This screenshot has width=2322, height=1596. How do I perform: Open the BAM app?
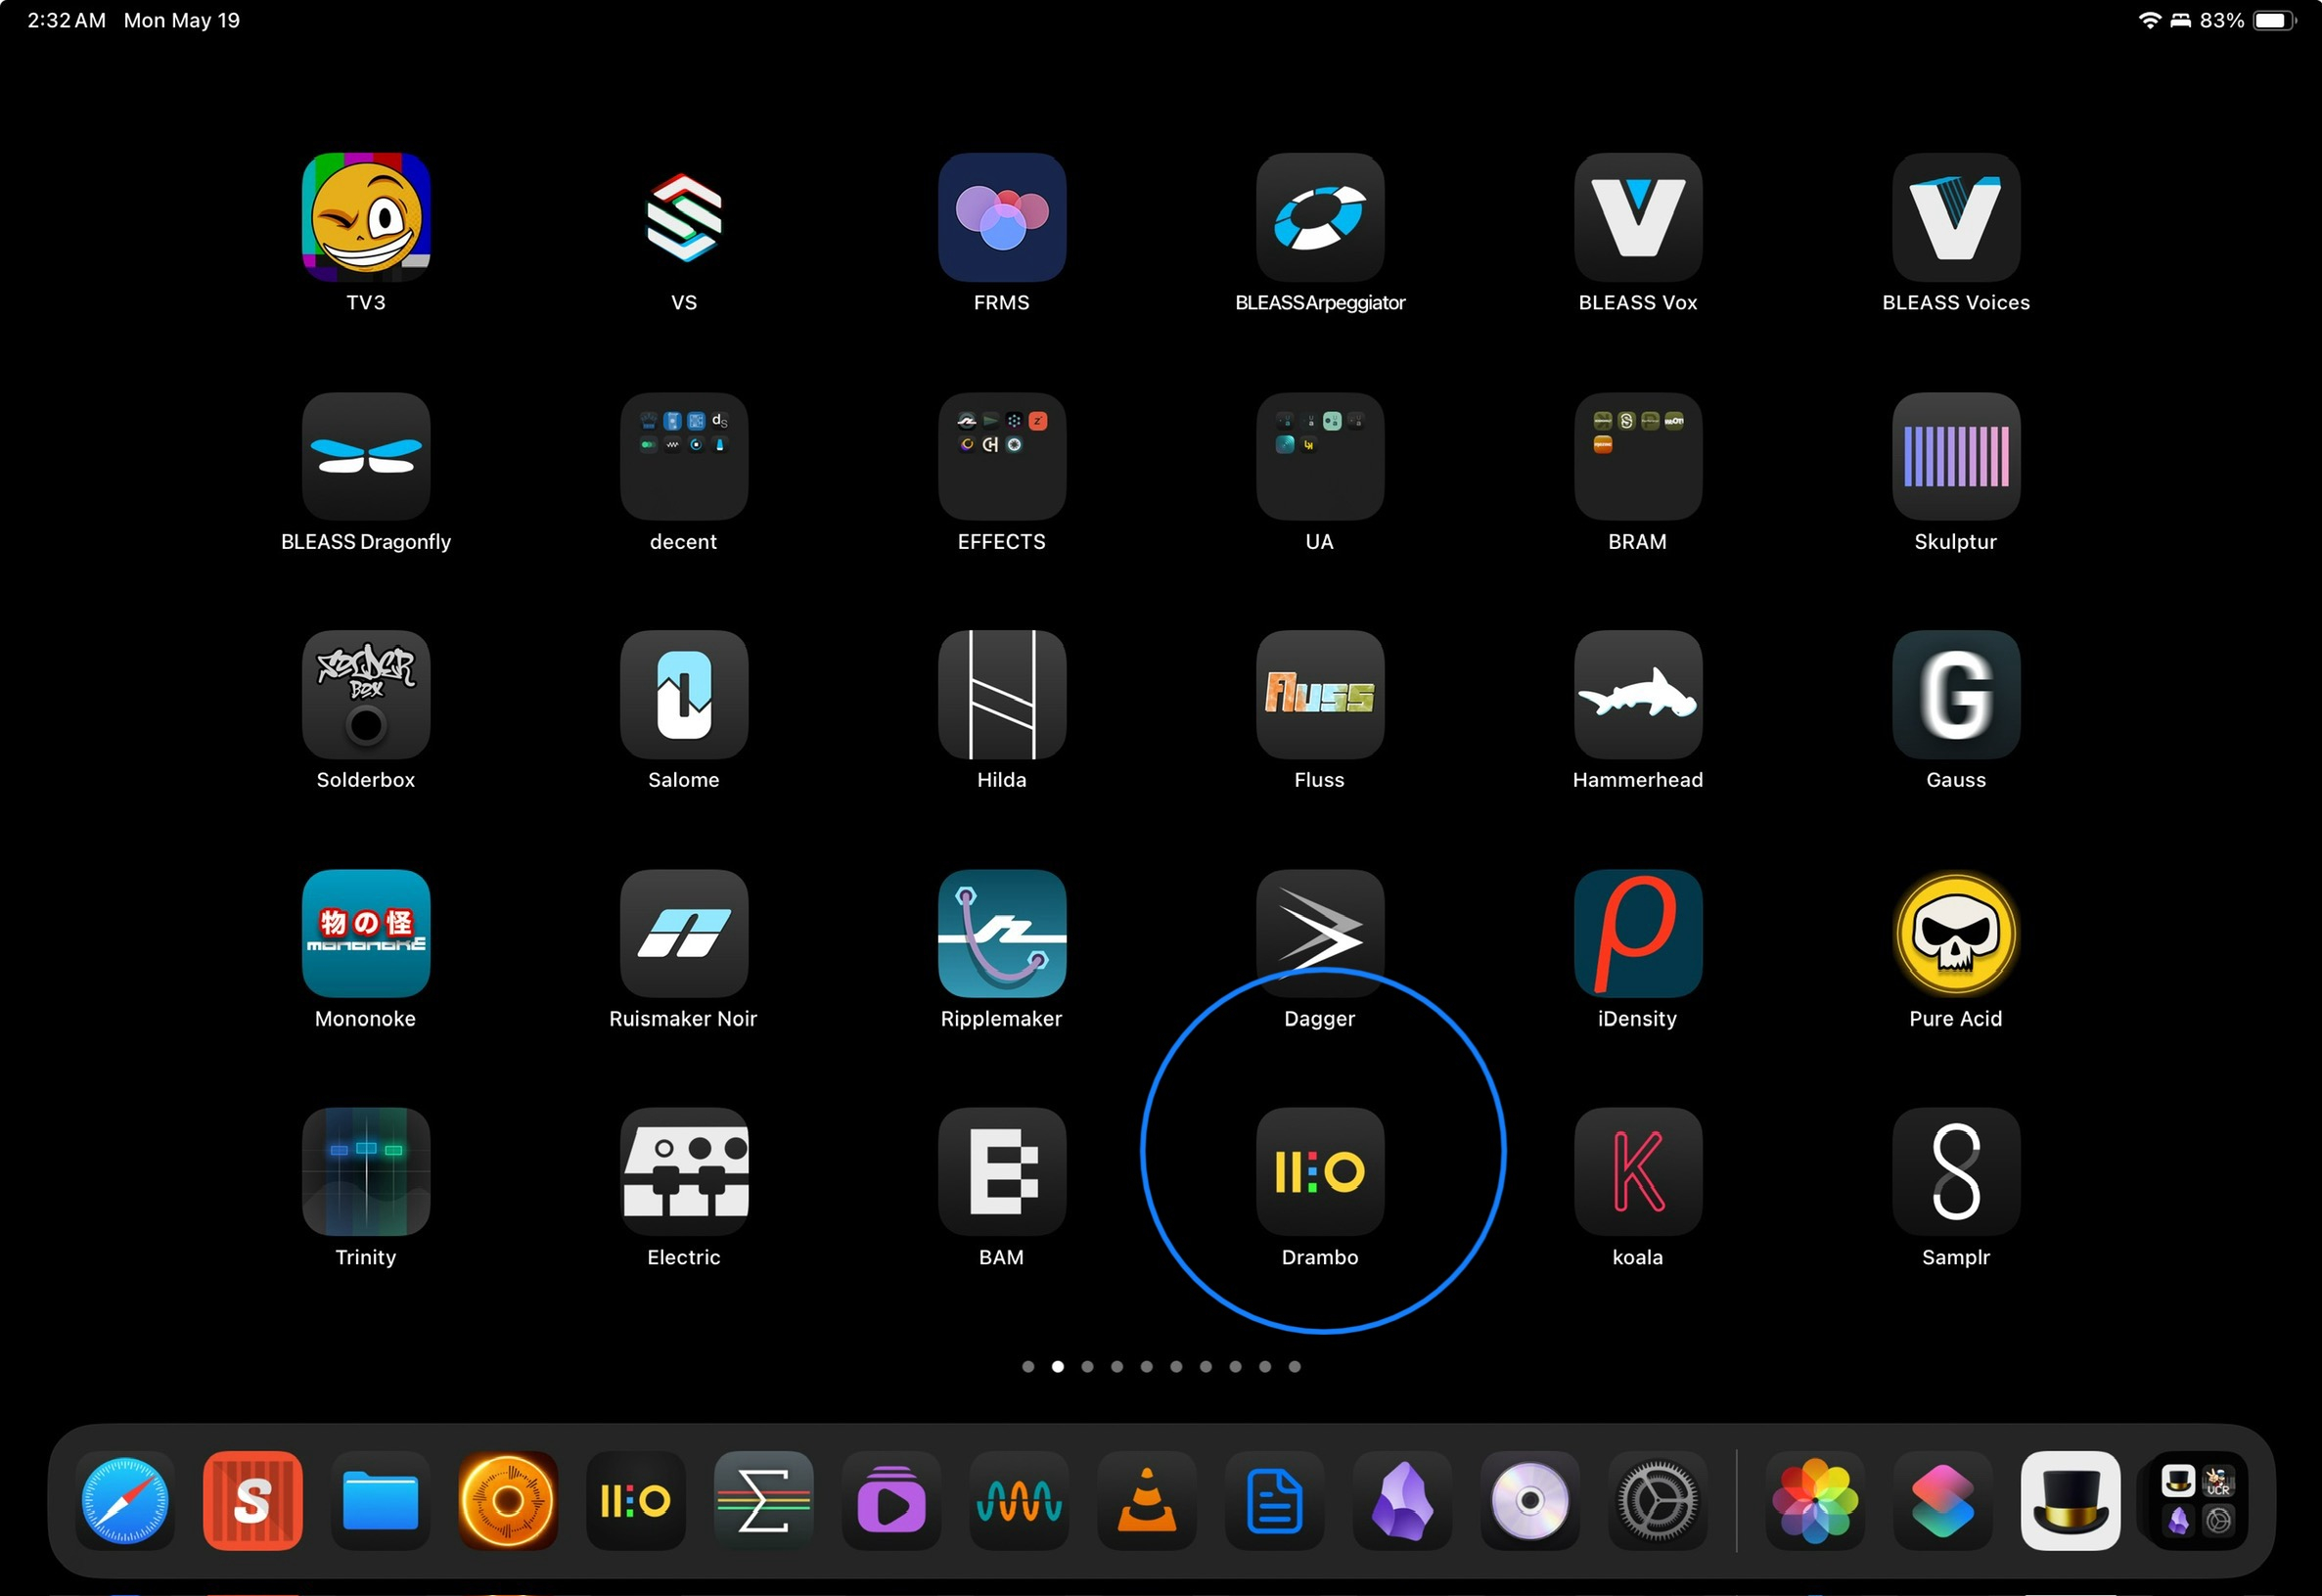[x=1002, y=1171]
